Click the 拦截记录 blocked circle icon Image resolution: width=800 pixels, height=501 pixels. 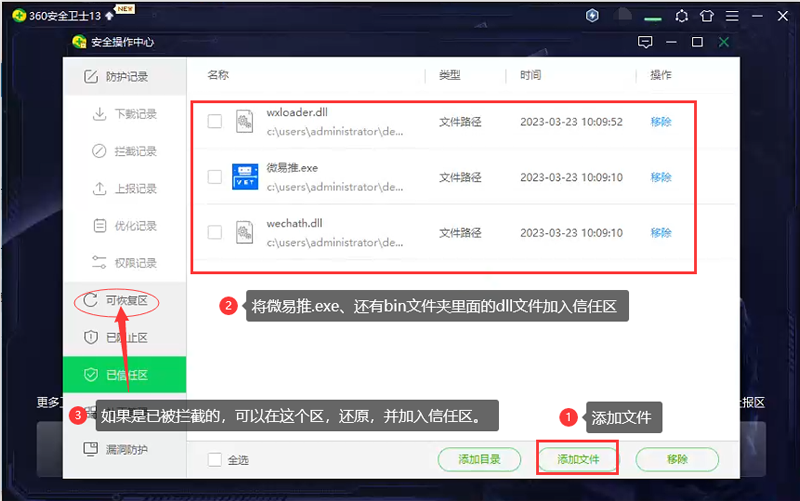tap(99, 151)
